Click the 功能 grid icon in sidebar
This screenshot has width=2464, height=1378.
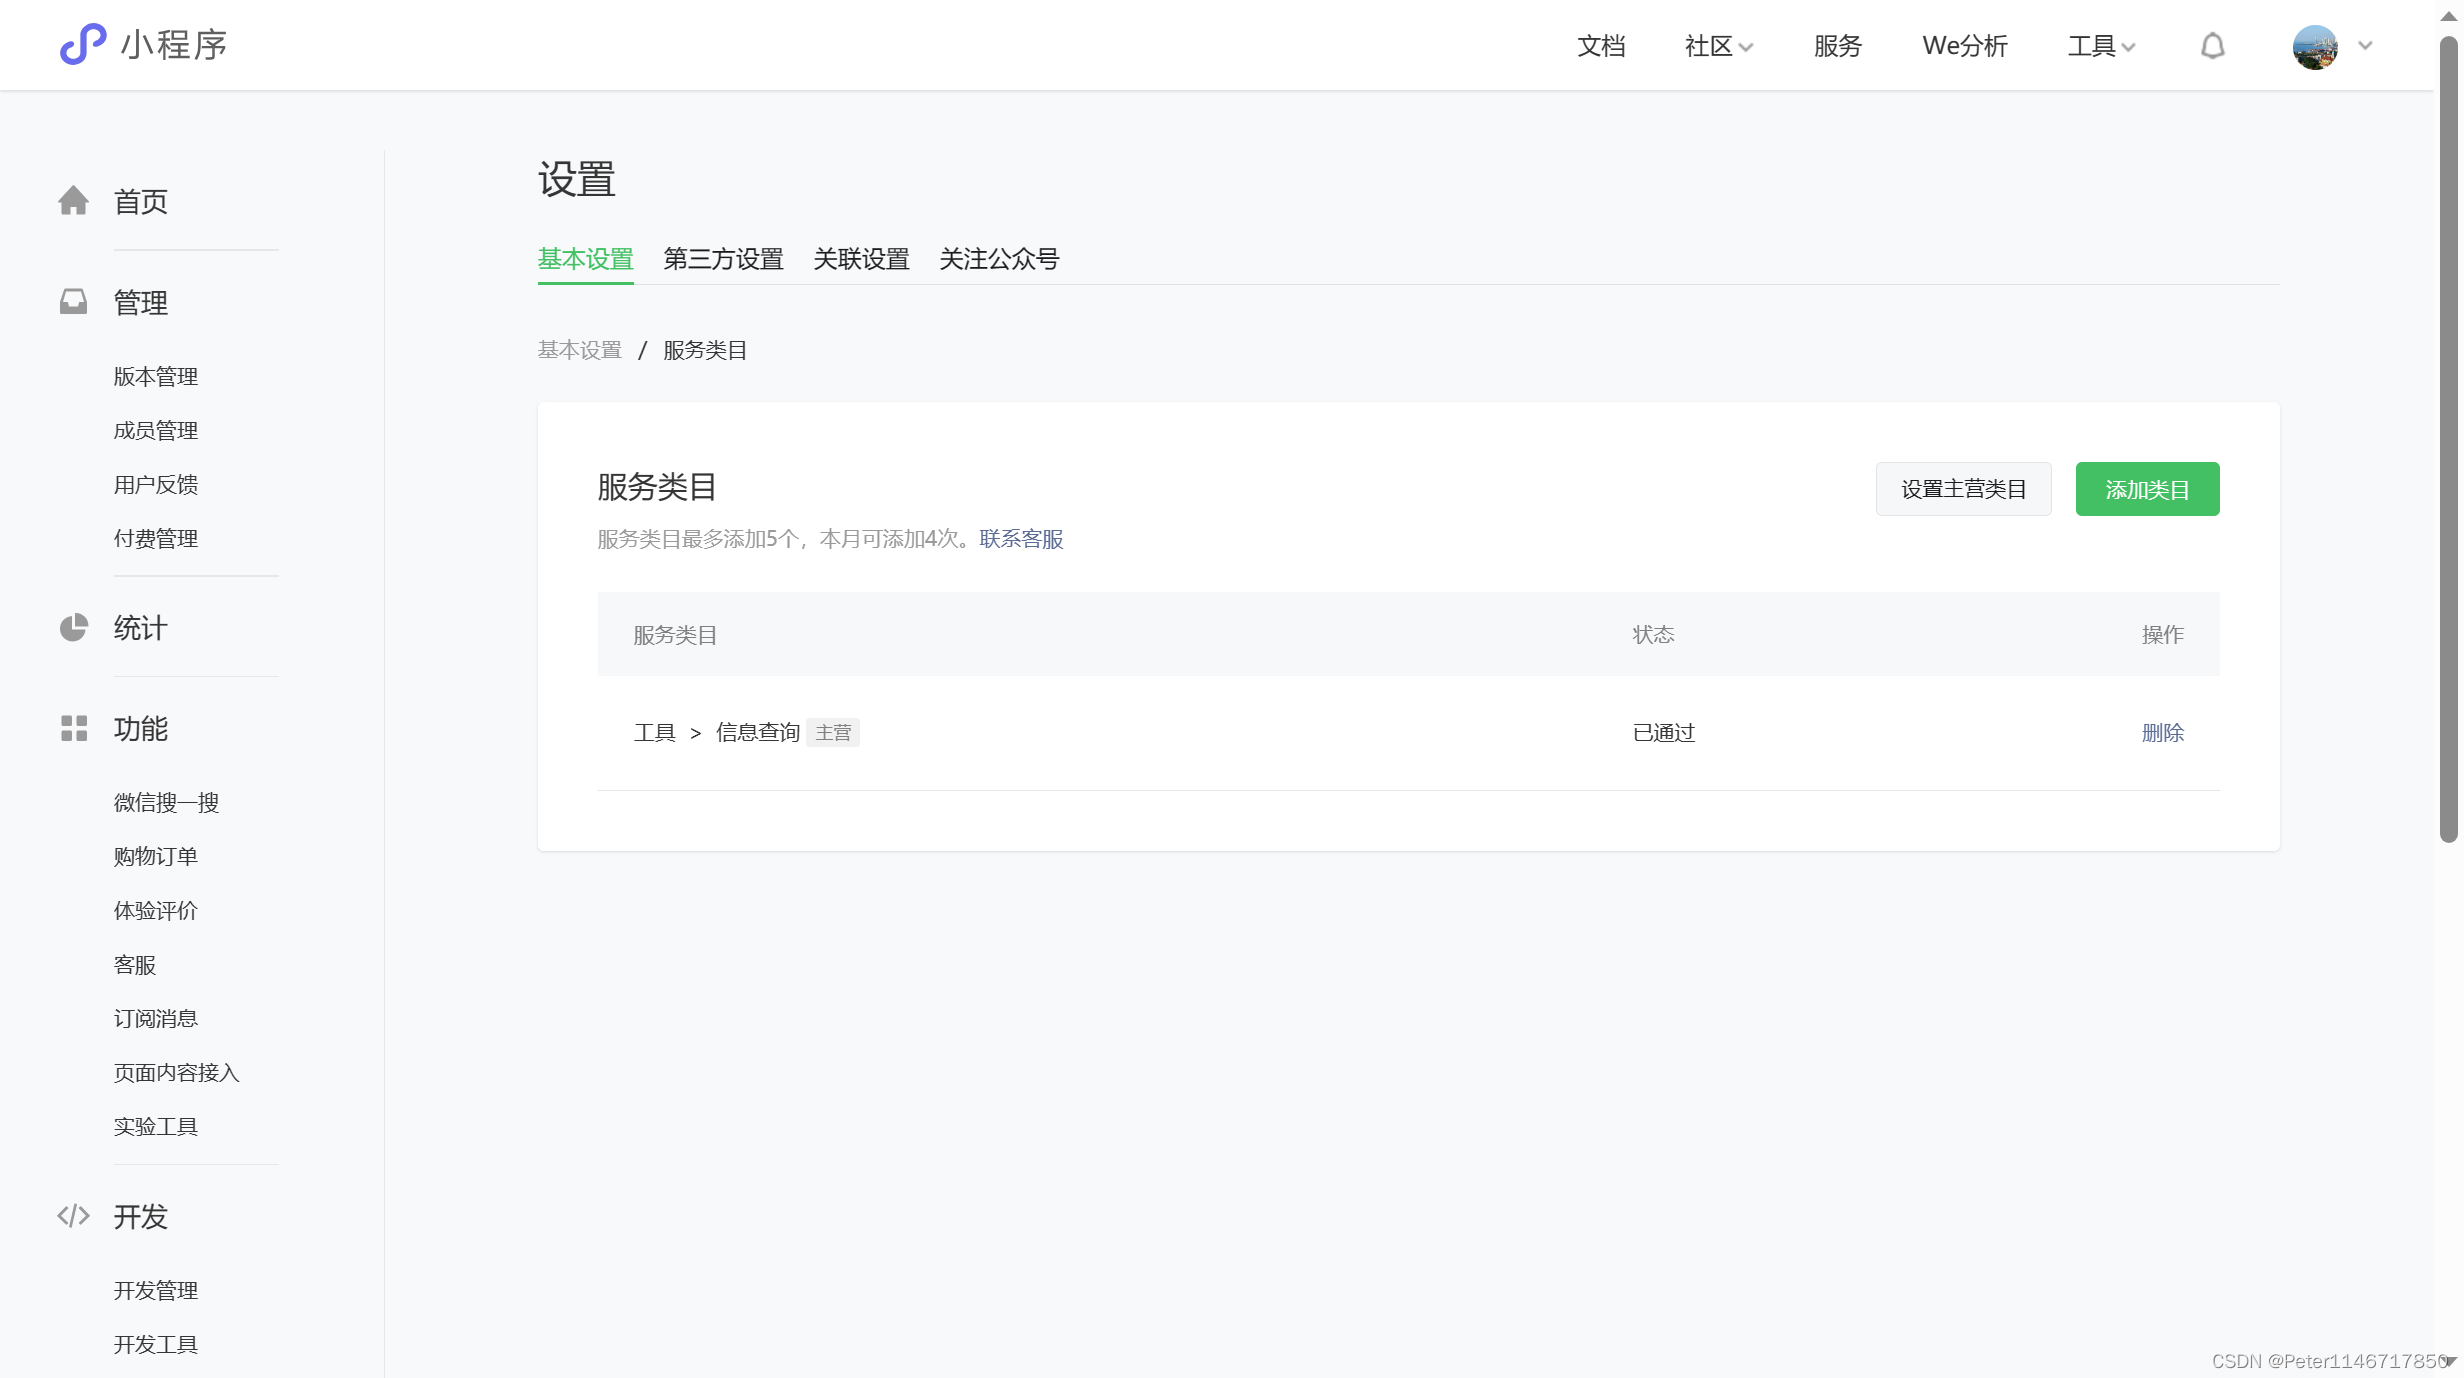tap(74, 729)
